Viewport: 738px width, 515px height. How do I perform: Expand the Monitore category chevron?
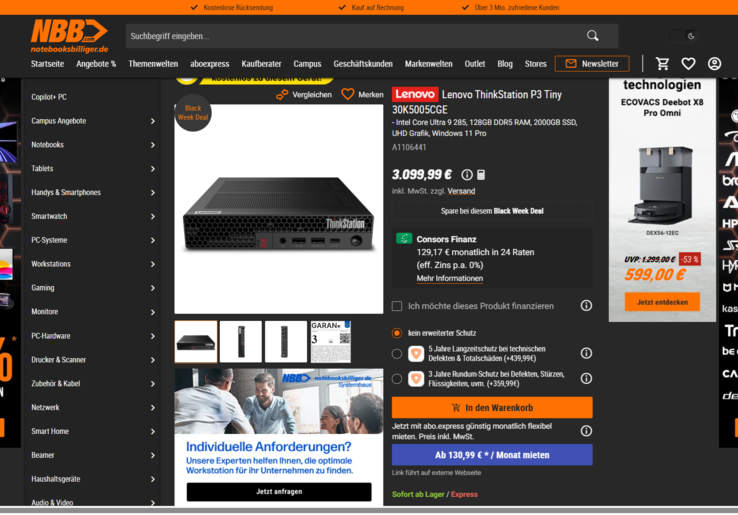tap(152, 312)
